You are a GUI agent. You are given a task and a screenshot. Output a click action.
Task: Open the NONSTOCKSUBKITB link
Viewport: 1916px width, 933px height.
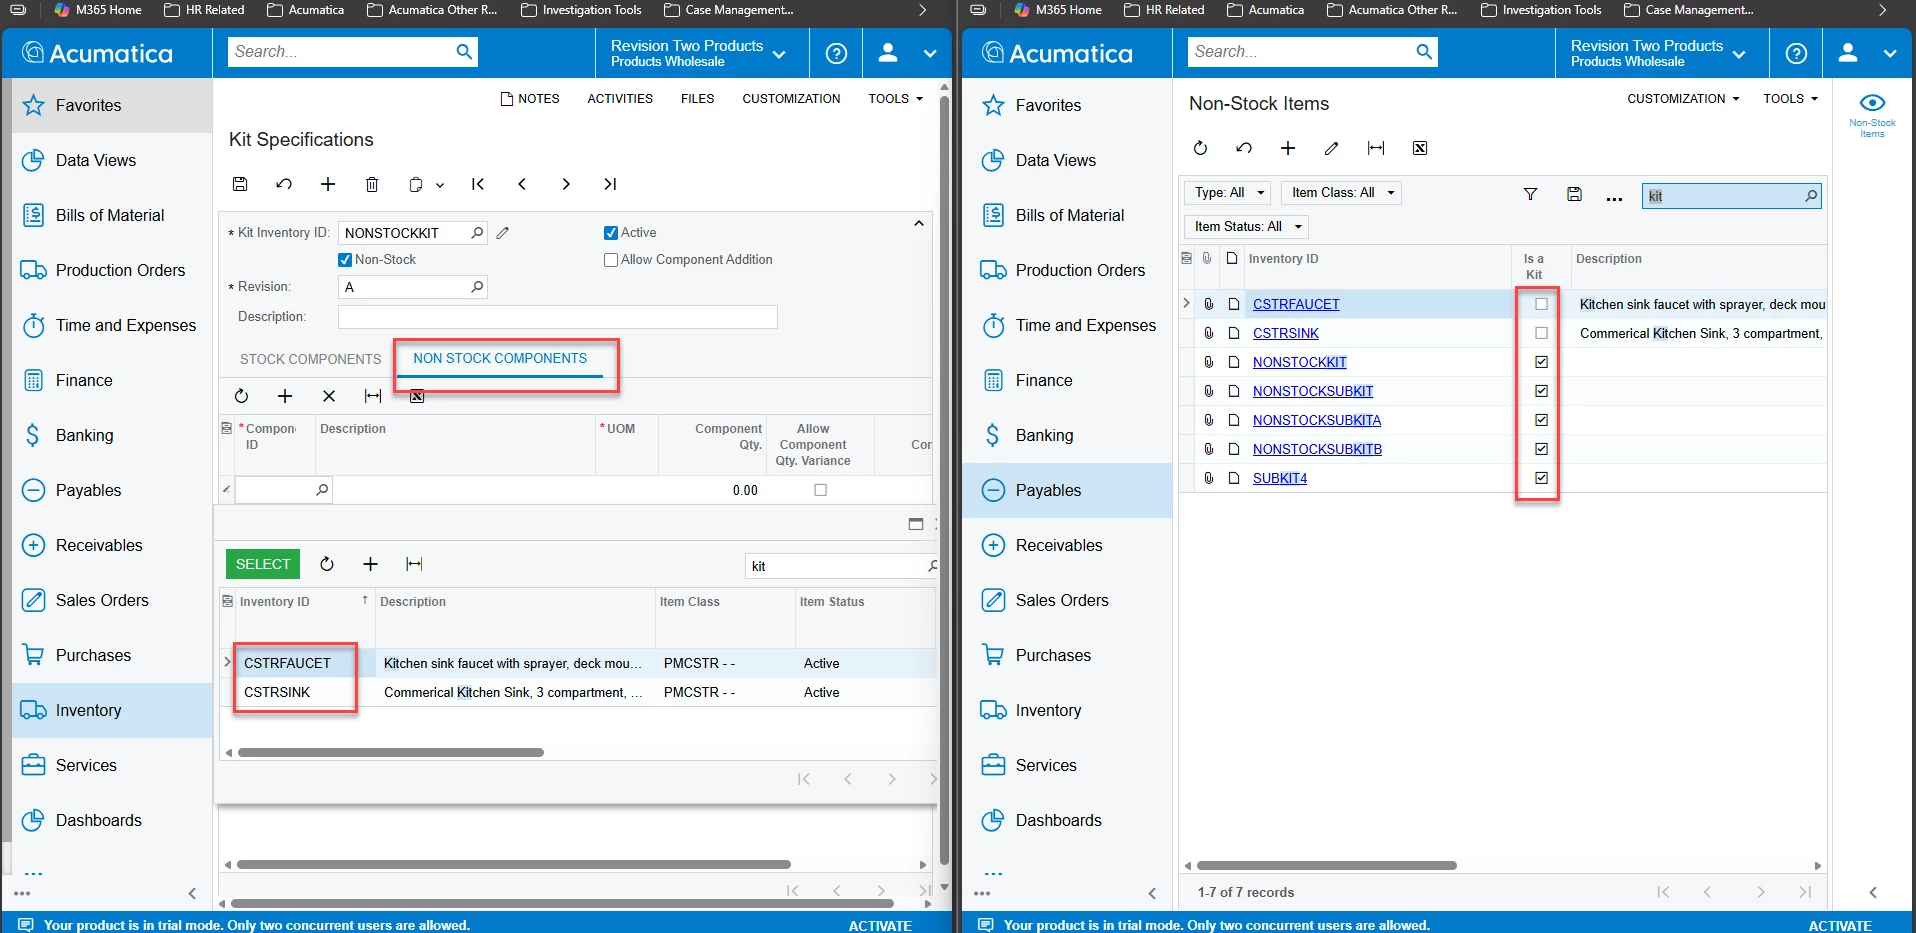1317,449
